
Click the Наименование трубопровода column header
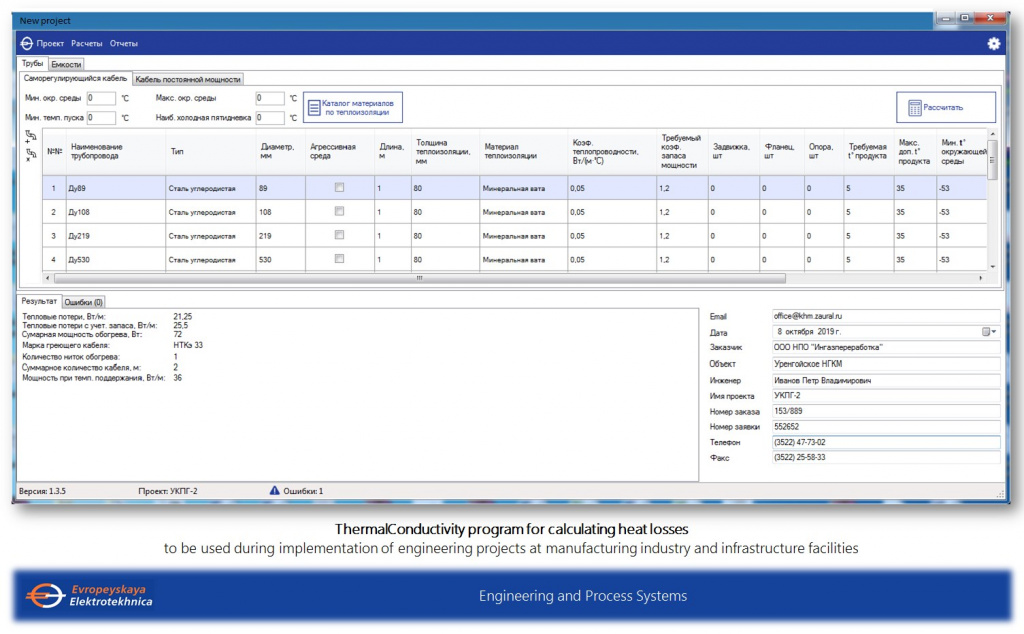[x=116, y=151]
